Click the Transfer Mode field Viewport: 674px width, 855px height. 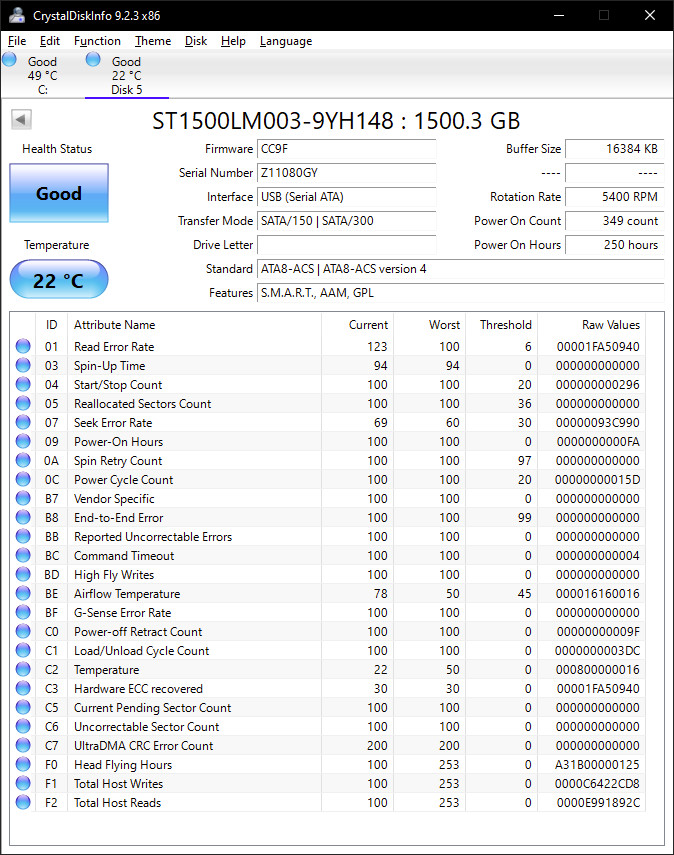coord(346,221)
